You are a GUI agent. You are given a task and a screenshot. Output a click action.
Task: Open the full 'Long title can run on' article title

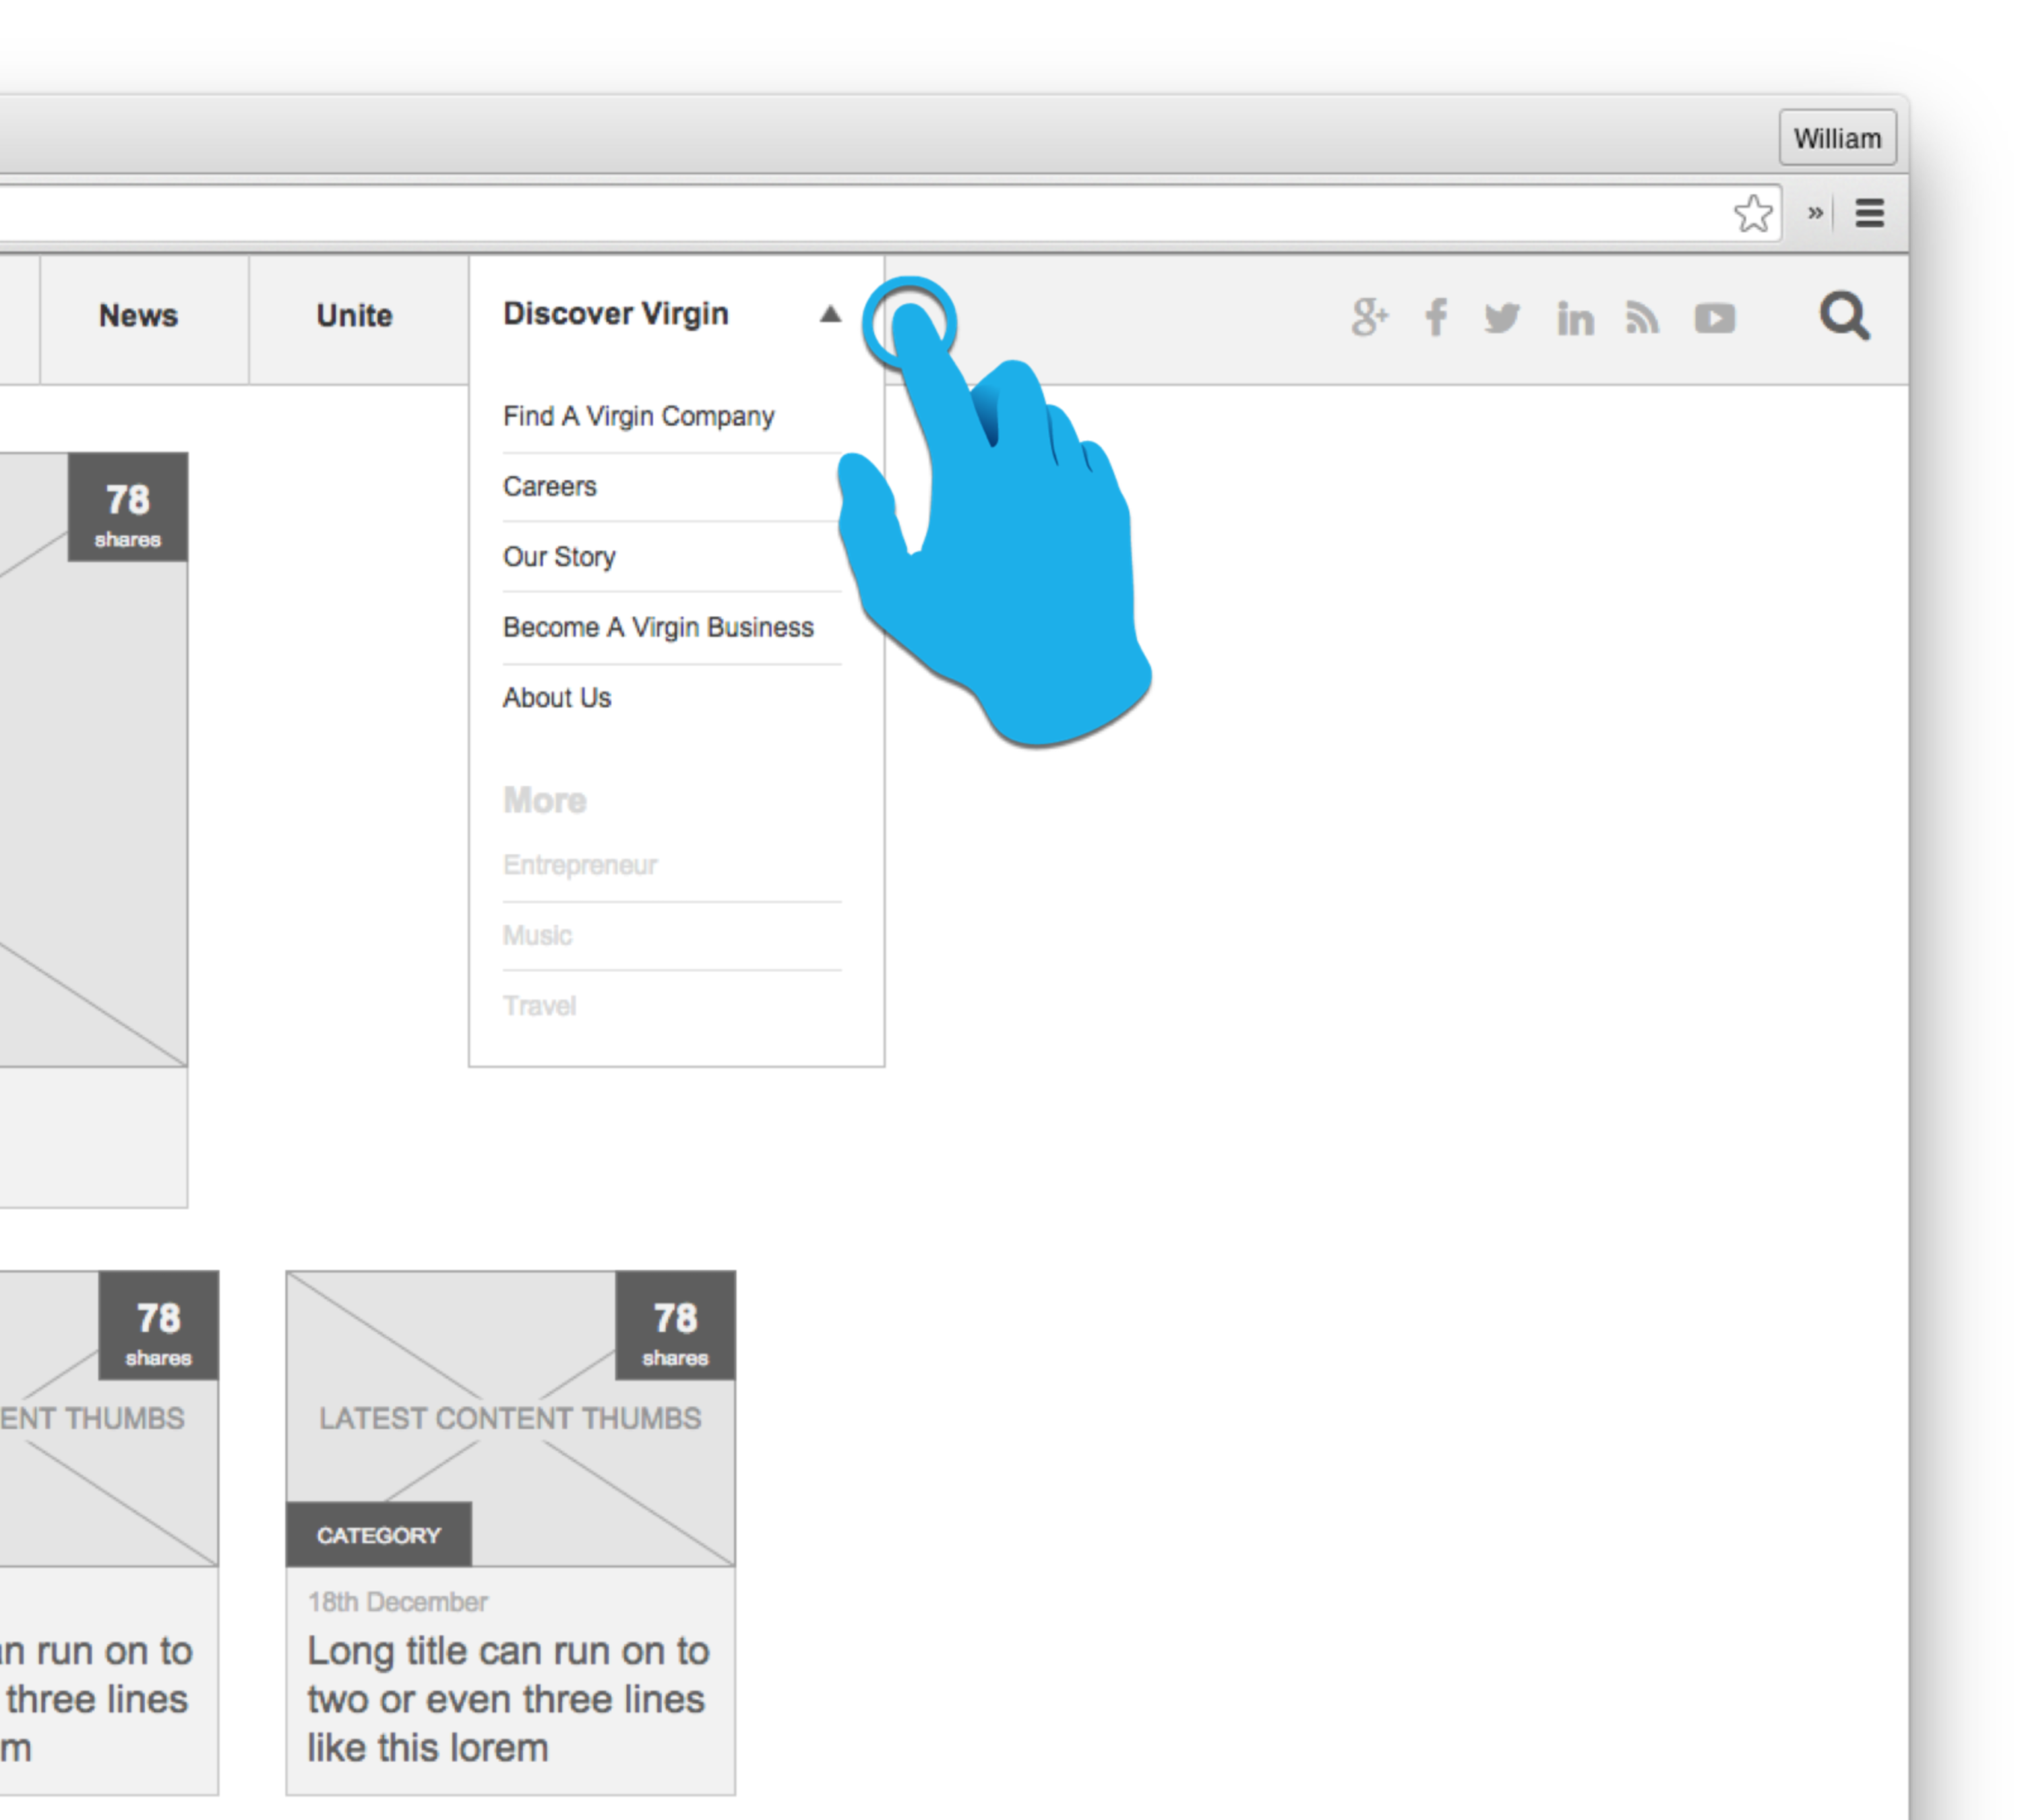[x=508, y=1699]
